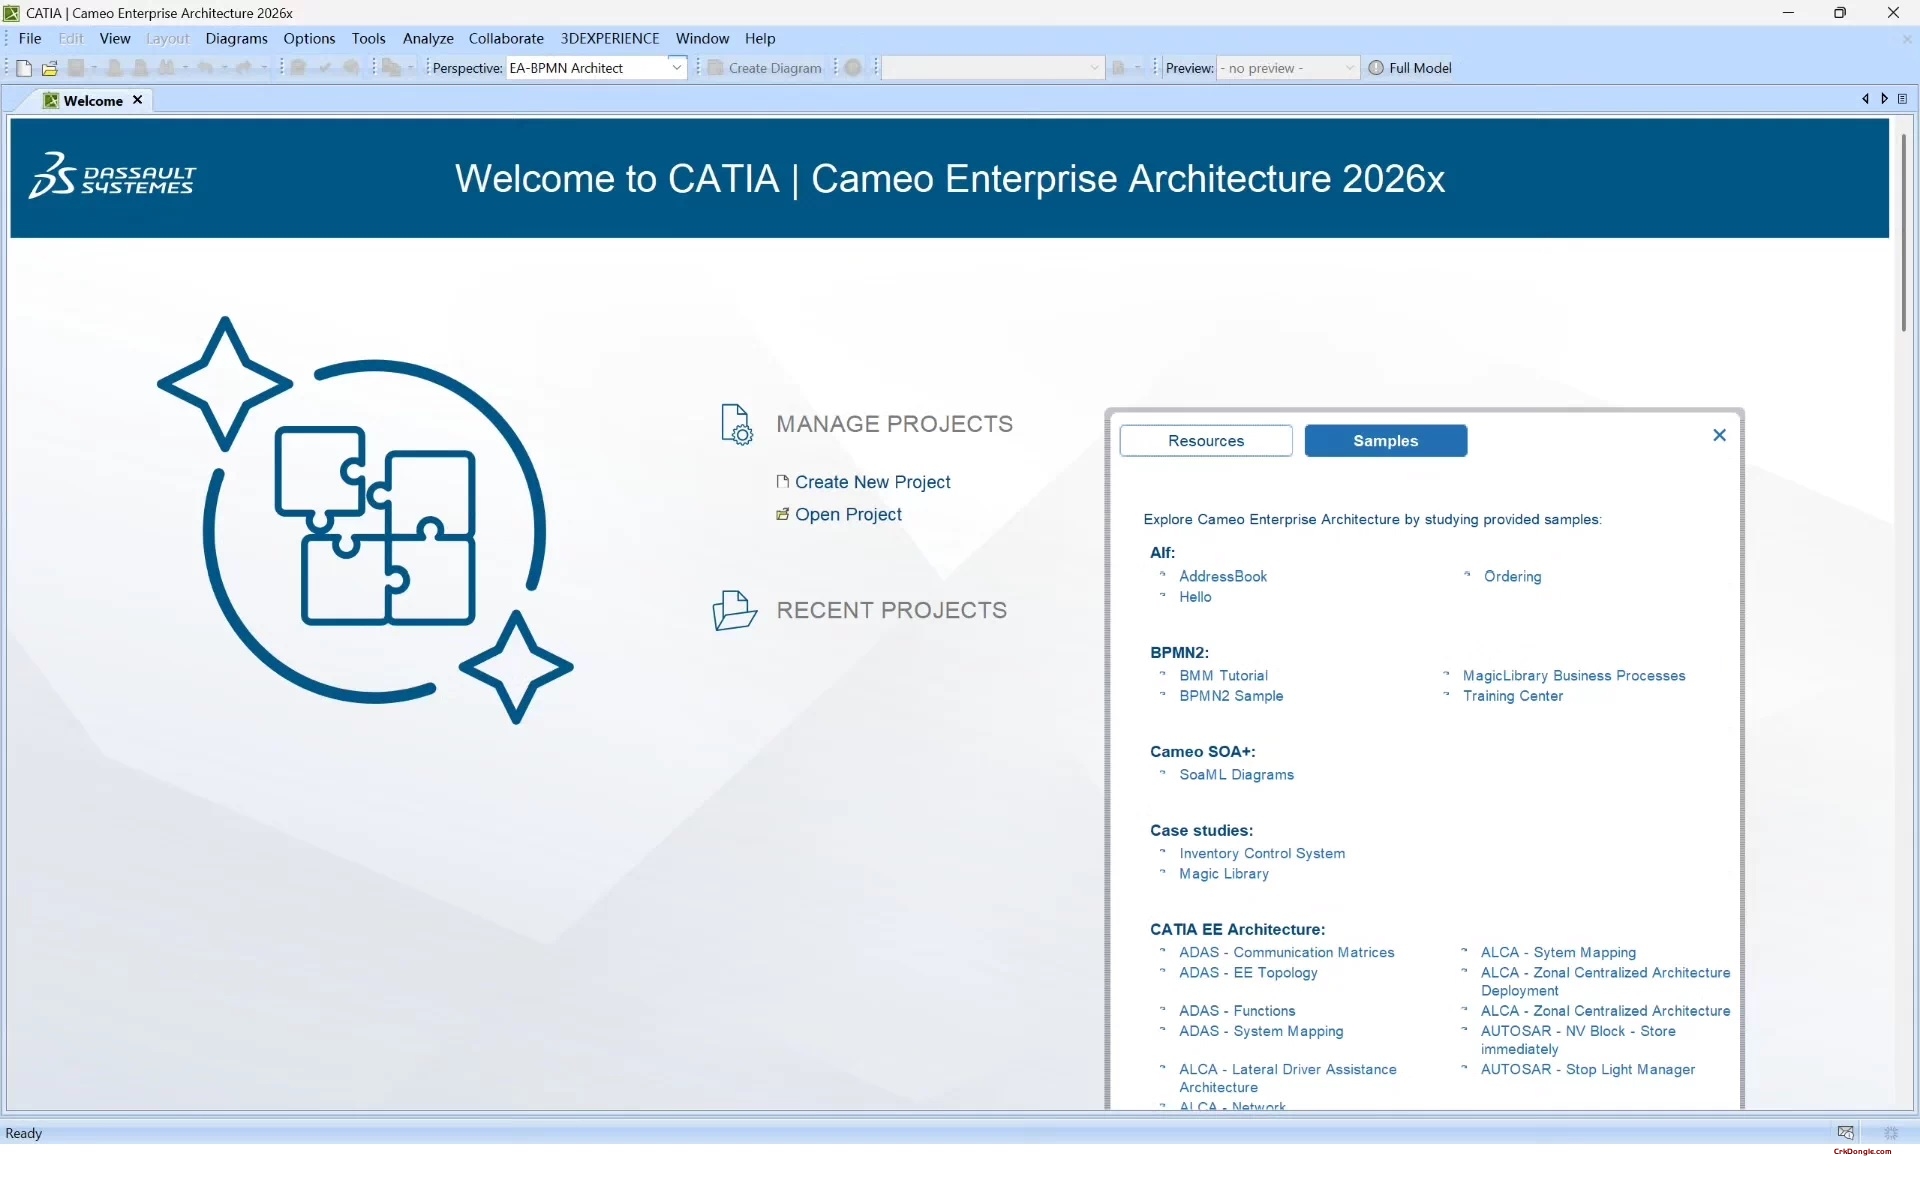
Task: Click the New Project toolbar icon
Action: tap(24, 68)
